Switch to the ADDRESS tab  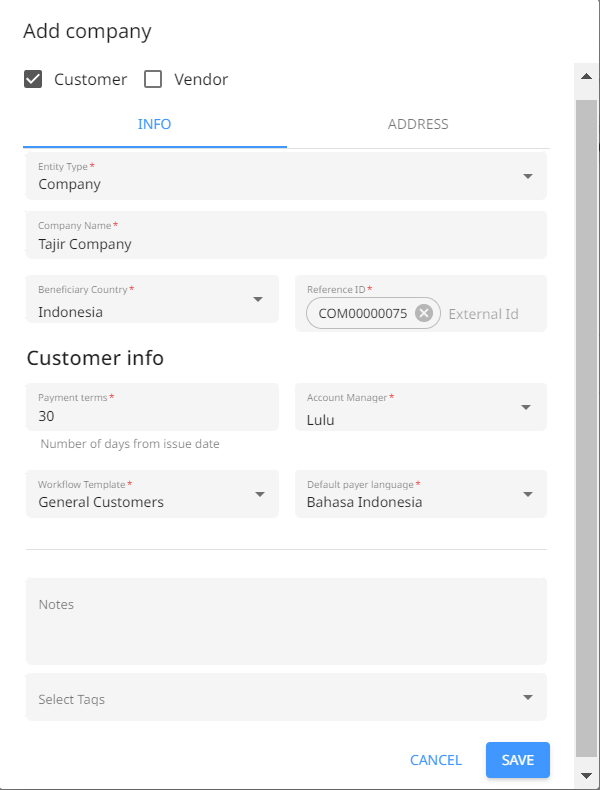[418, 124]
